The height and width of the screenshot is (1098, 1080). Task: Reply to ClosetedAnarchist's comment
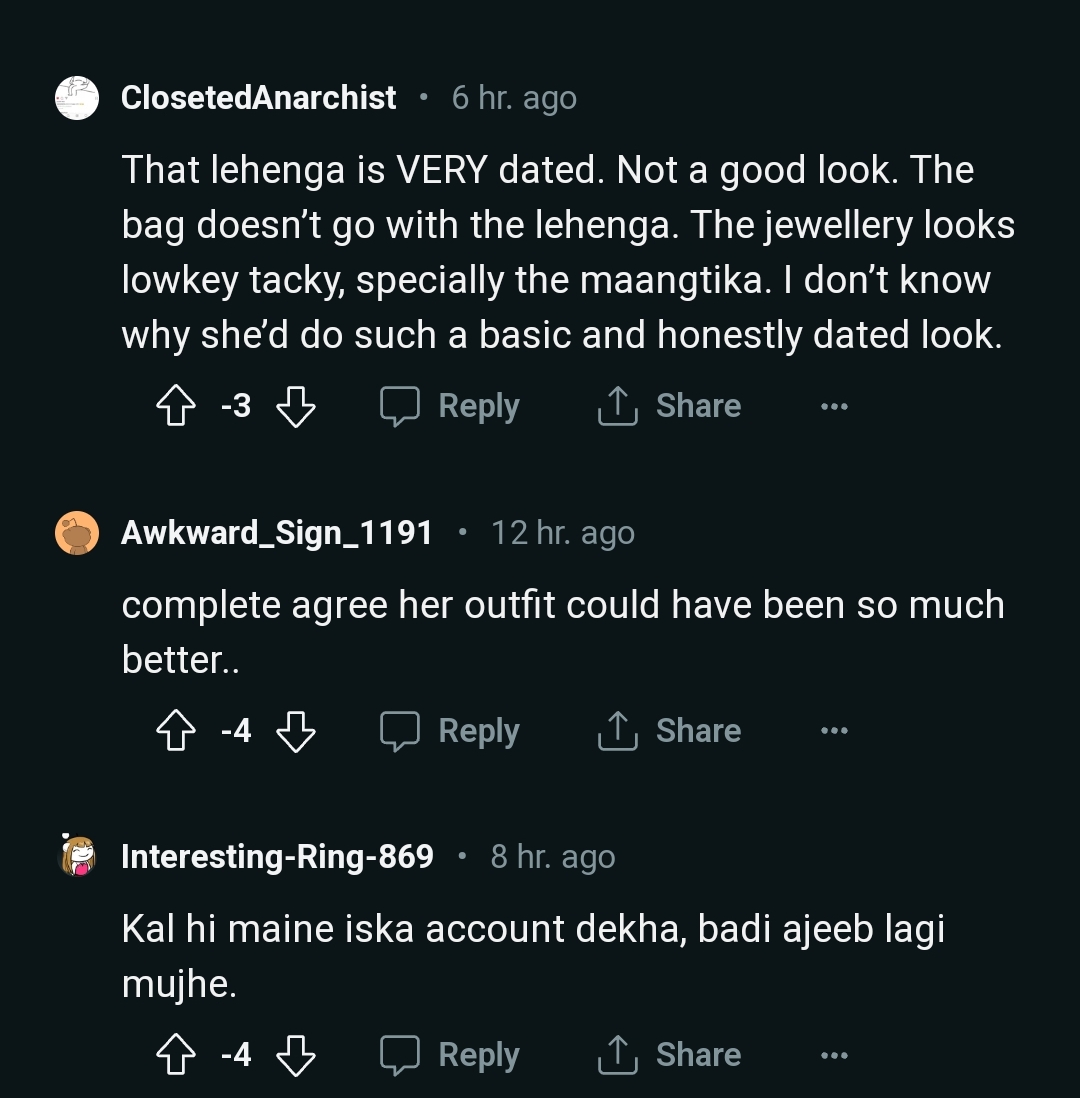(x=451, y=407)
